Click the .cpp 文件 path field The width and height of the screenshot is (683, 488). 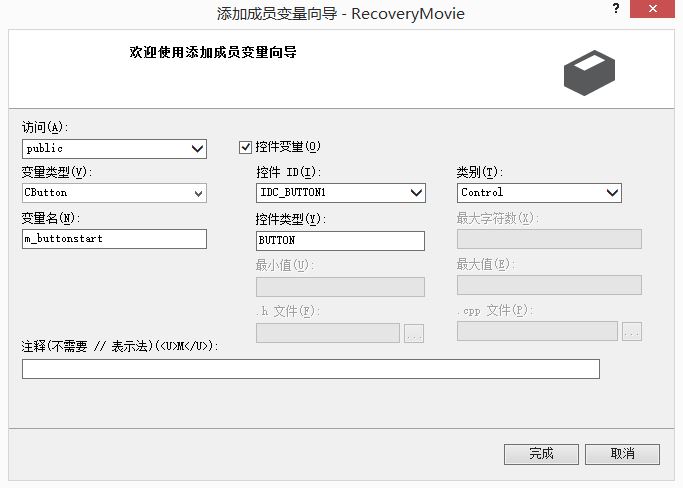(538, 331)
